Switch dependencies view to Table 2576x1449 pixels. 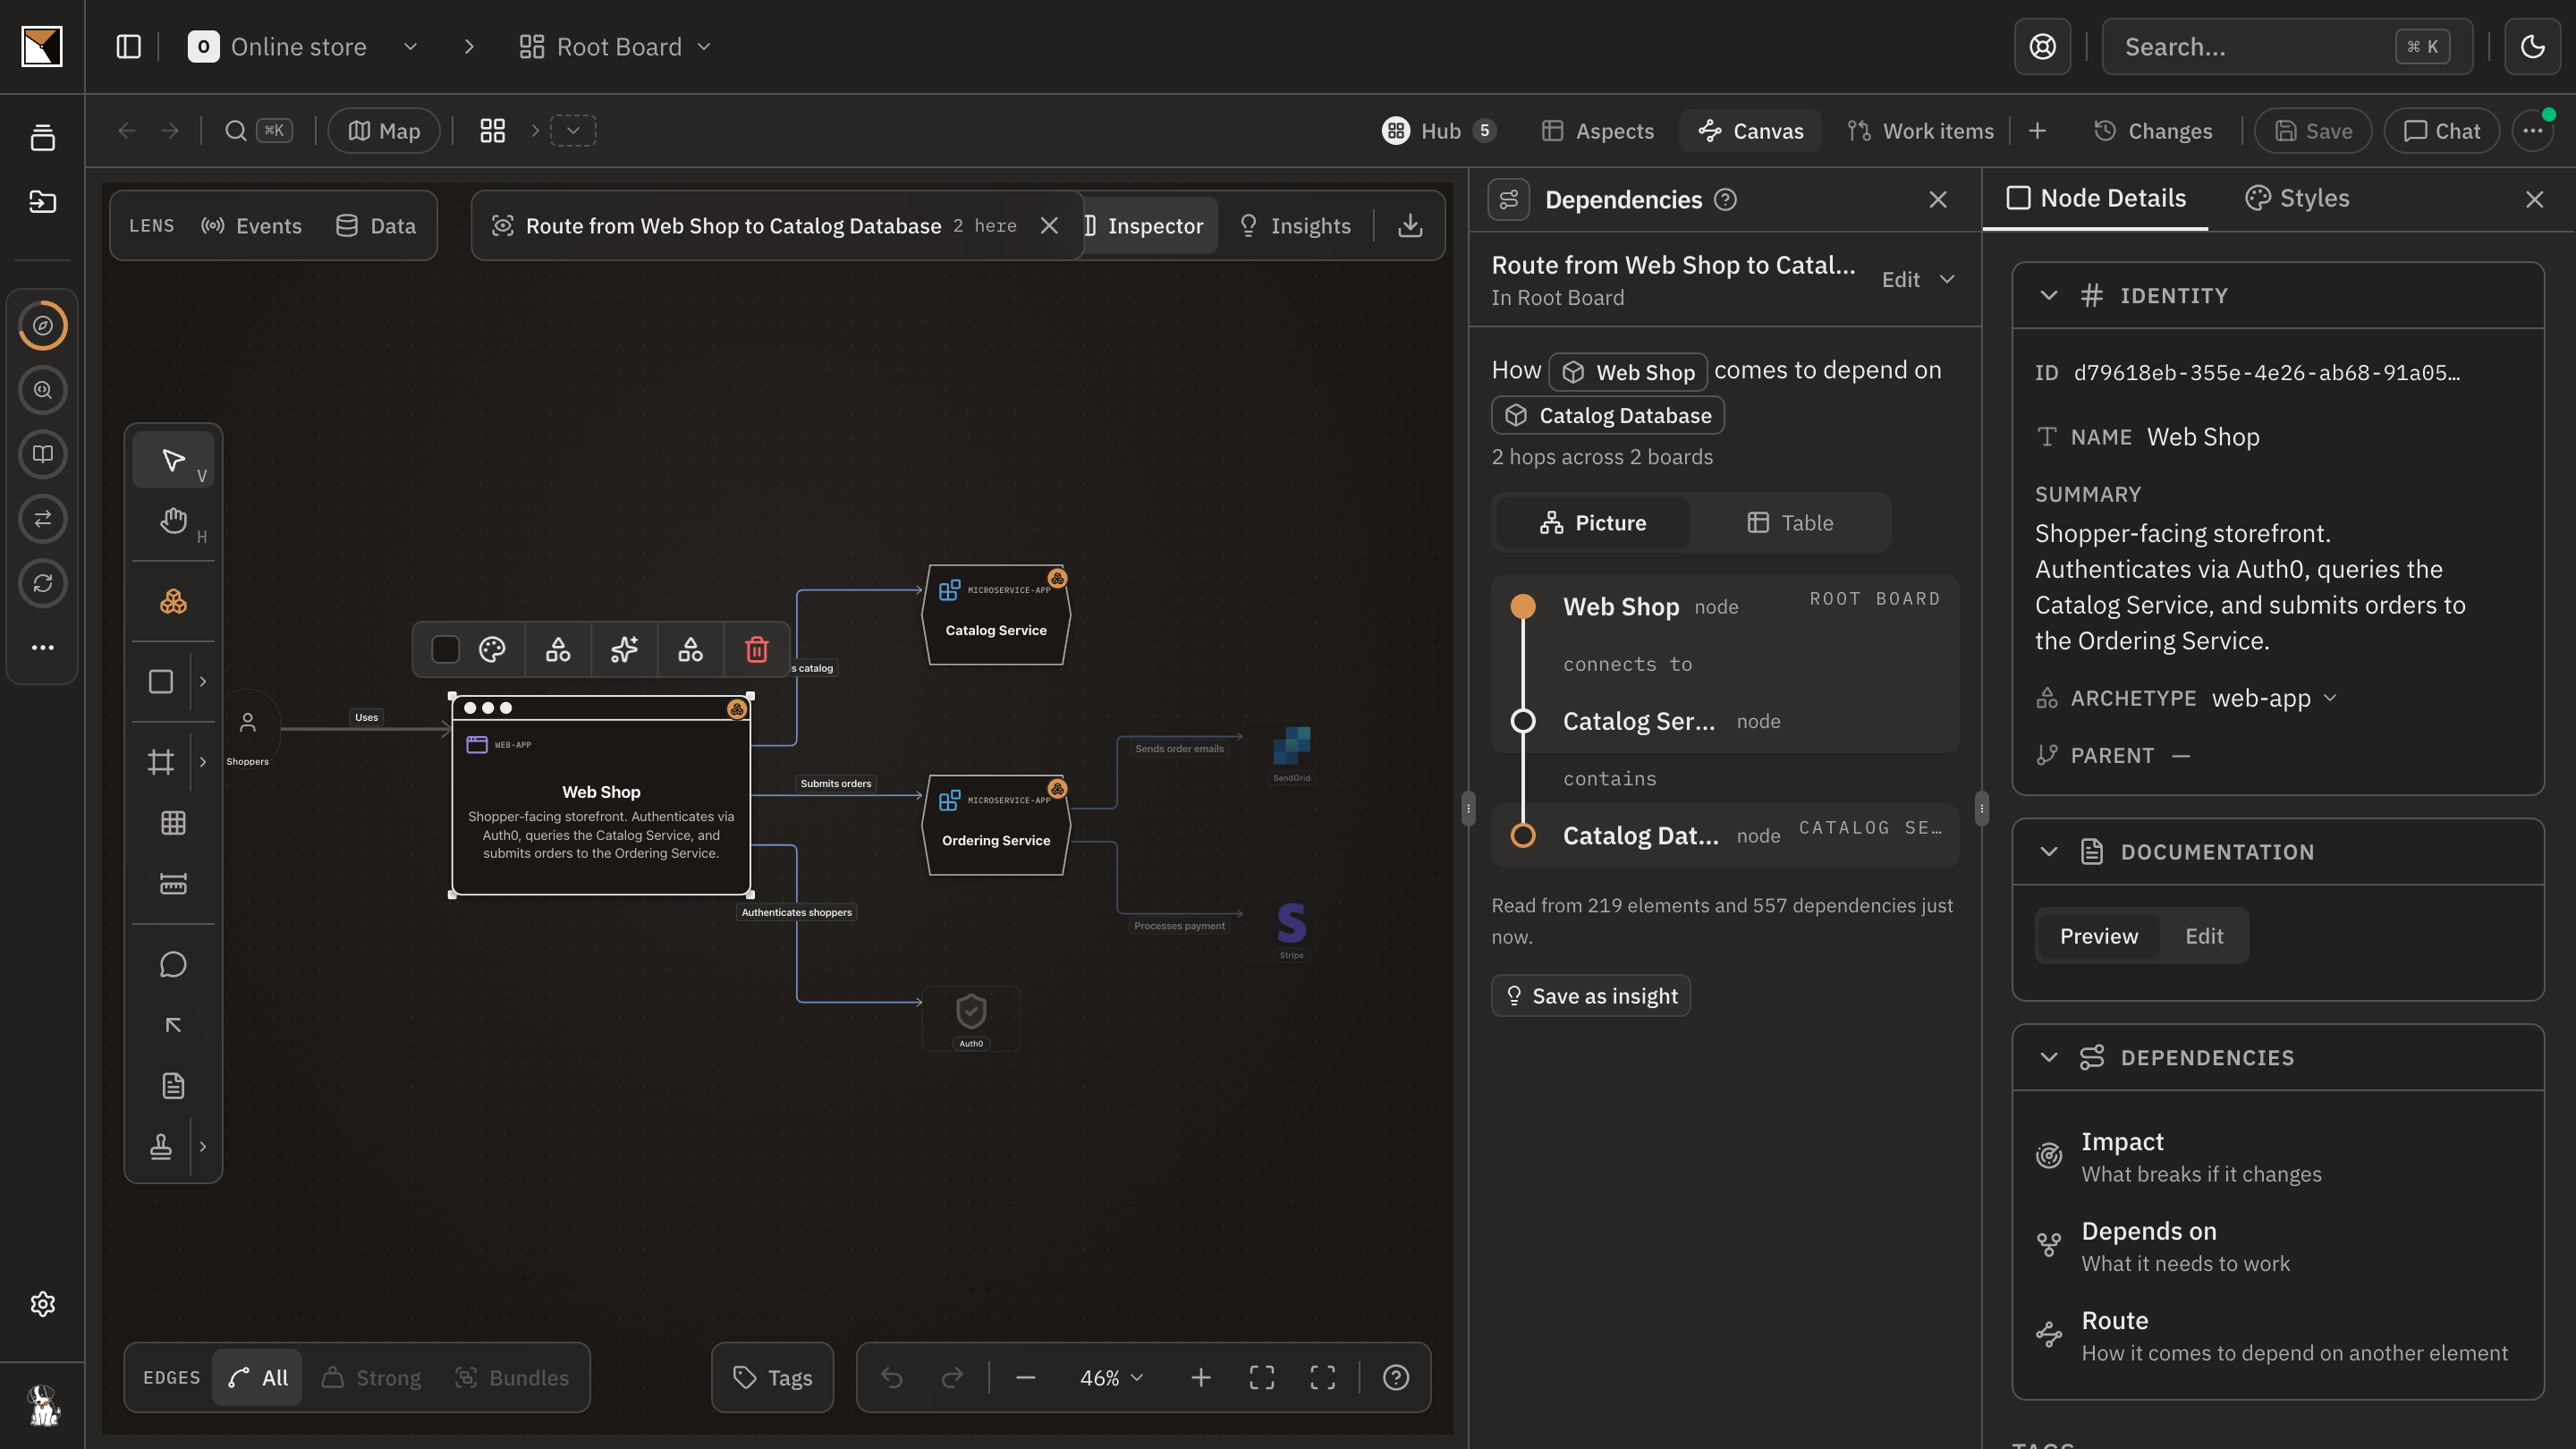click(1790, 522)
